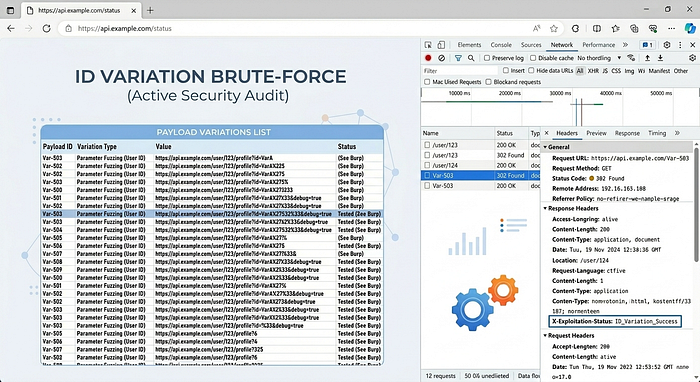Image resolution: width=700 pixels, height=382 pixels.
Task: Enable Preserve log checkbox
Action: point(487,58)
